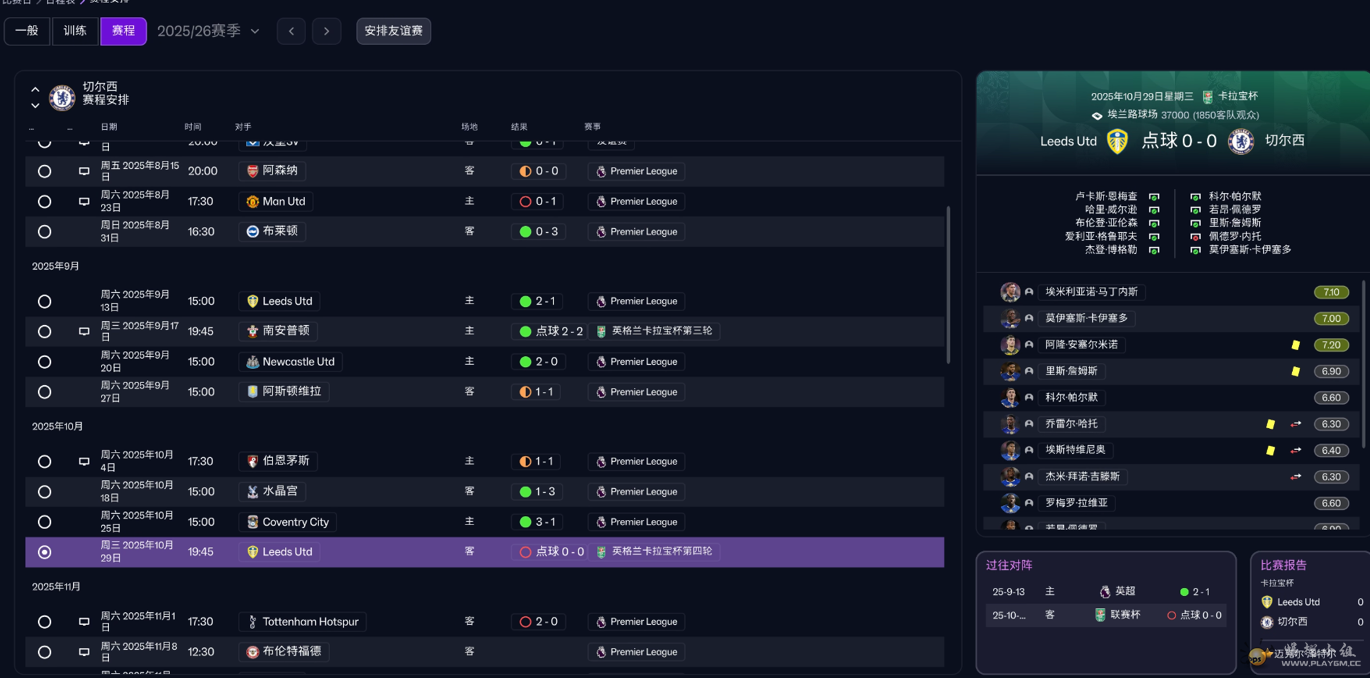Click the up chevron beside Chelsea badge
Viewport: 1370px width, 678px height.
click(x=35, y=89)
